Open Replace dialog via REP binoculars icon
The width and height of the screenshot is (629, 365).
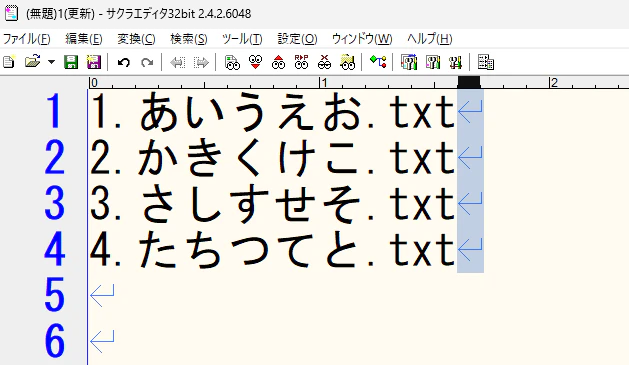301,62
